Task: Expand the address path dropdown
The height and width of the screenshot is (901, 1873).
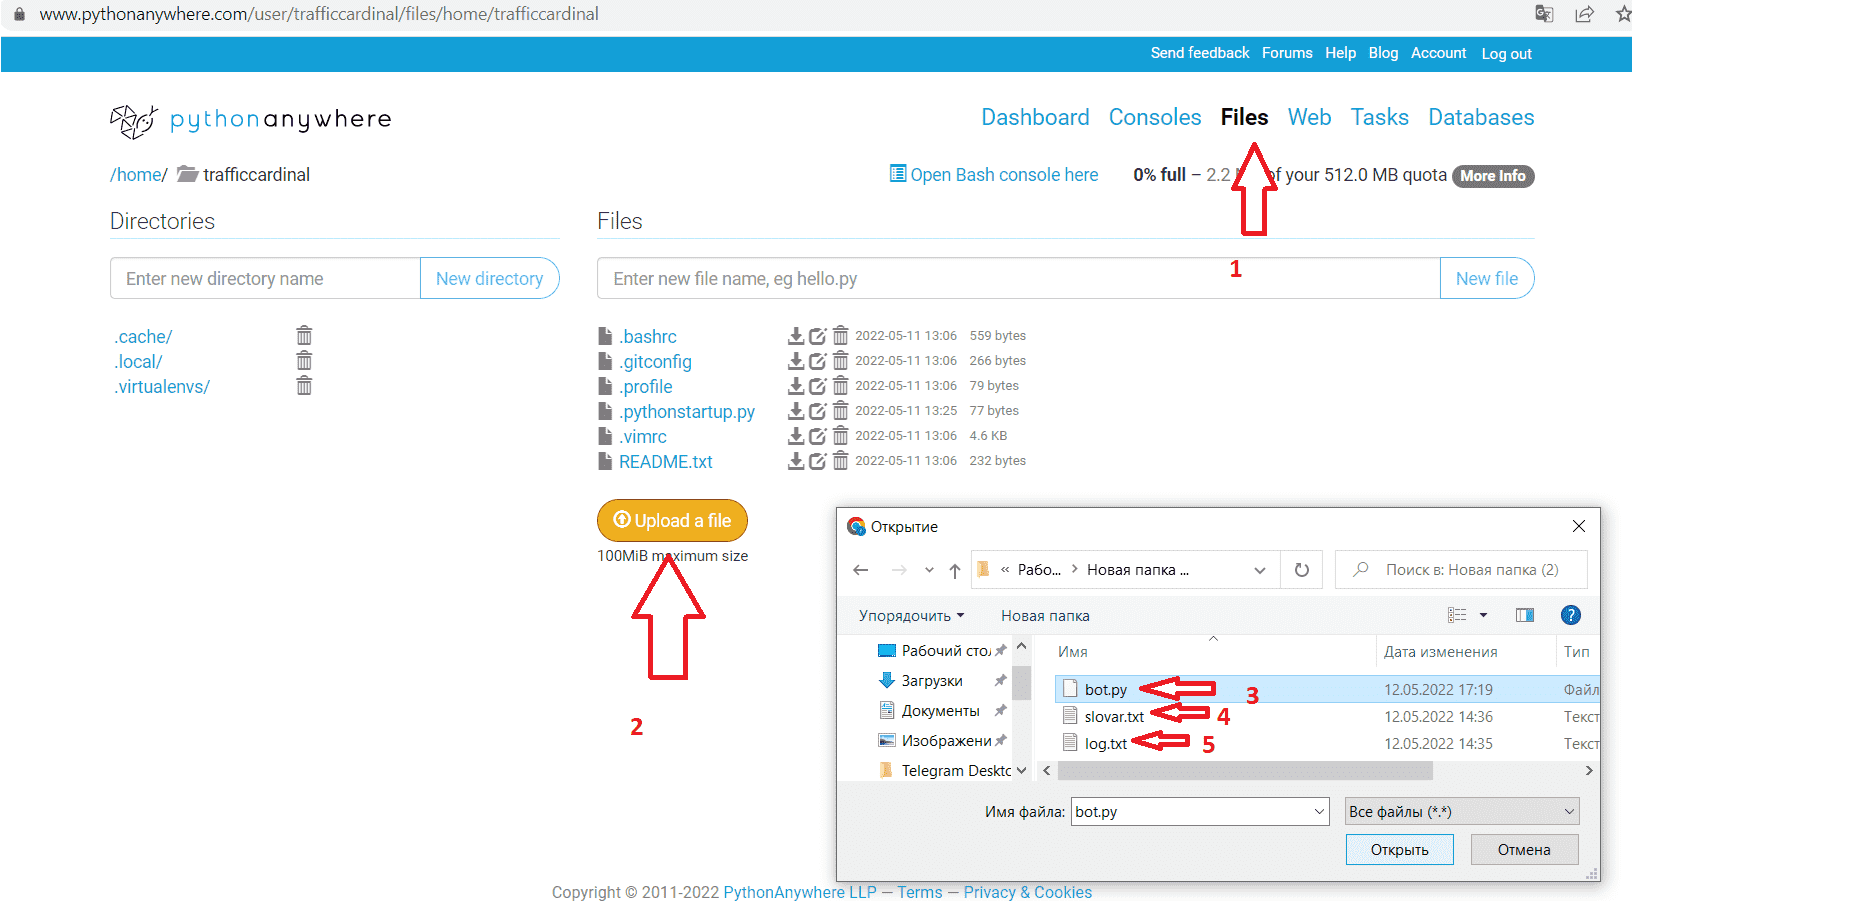Action: pyautogui.click(x=1260, y=570)
